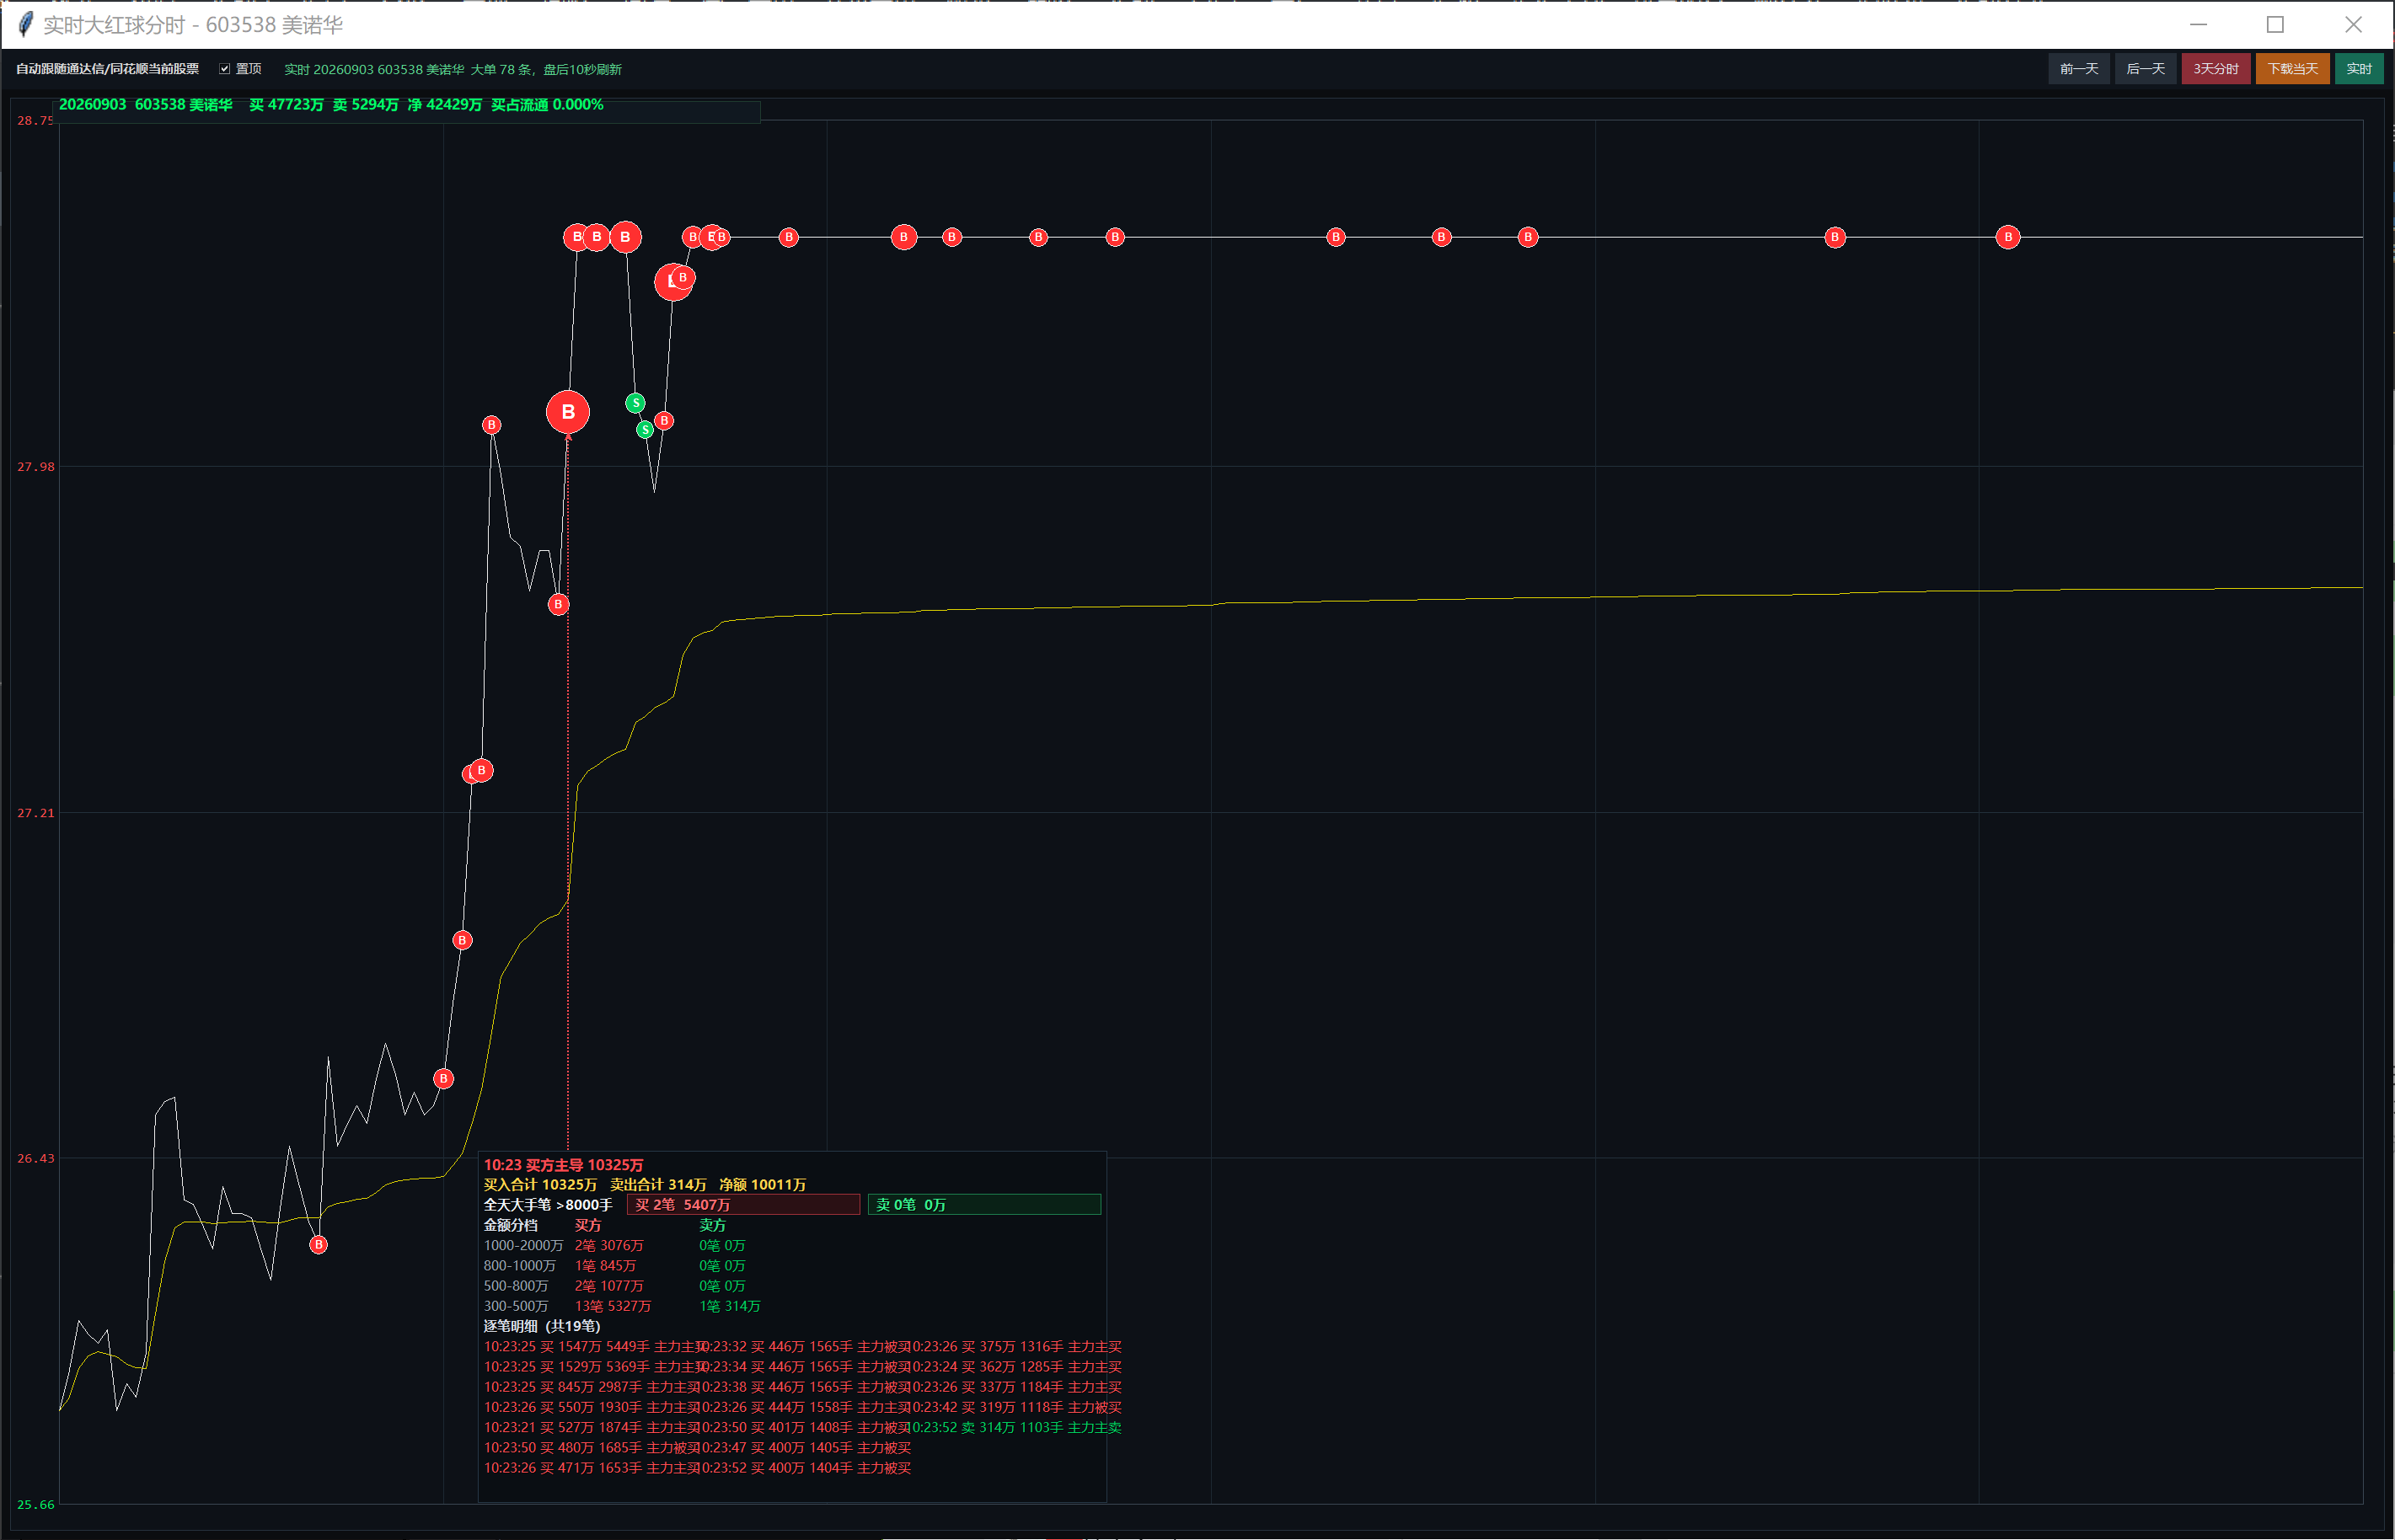Click the largest red B buy marker
Viewport: 2395px width, 1540px height.
(x=568, y=412)
